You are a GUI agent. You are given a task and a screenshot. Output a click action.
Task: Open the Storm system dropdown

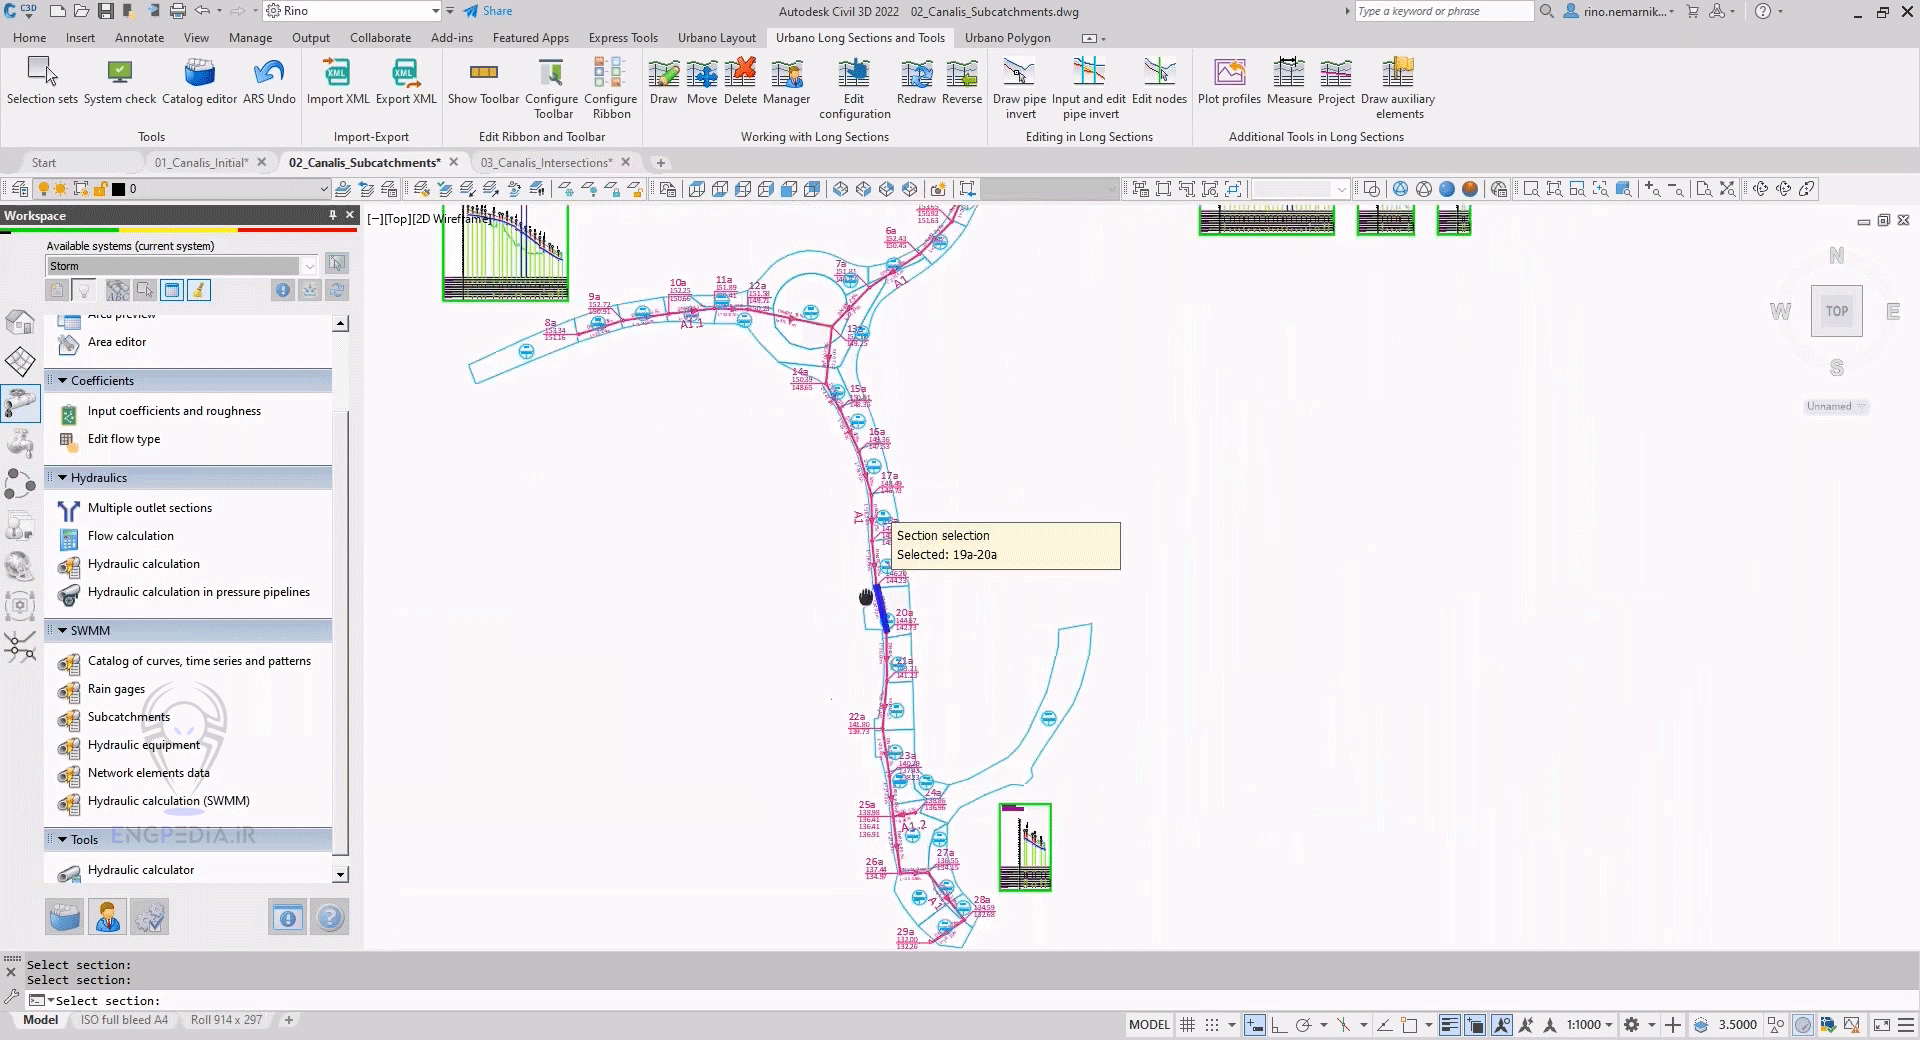309,266
